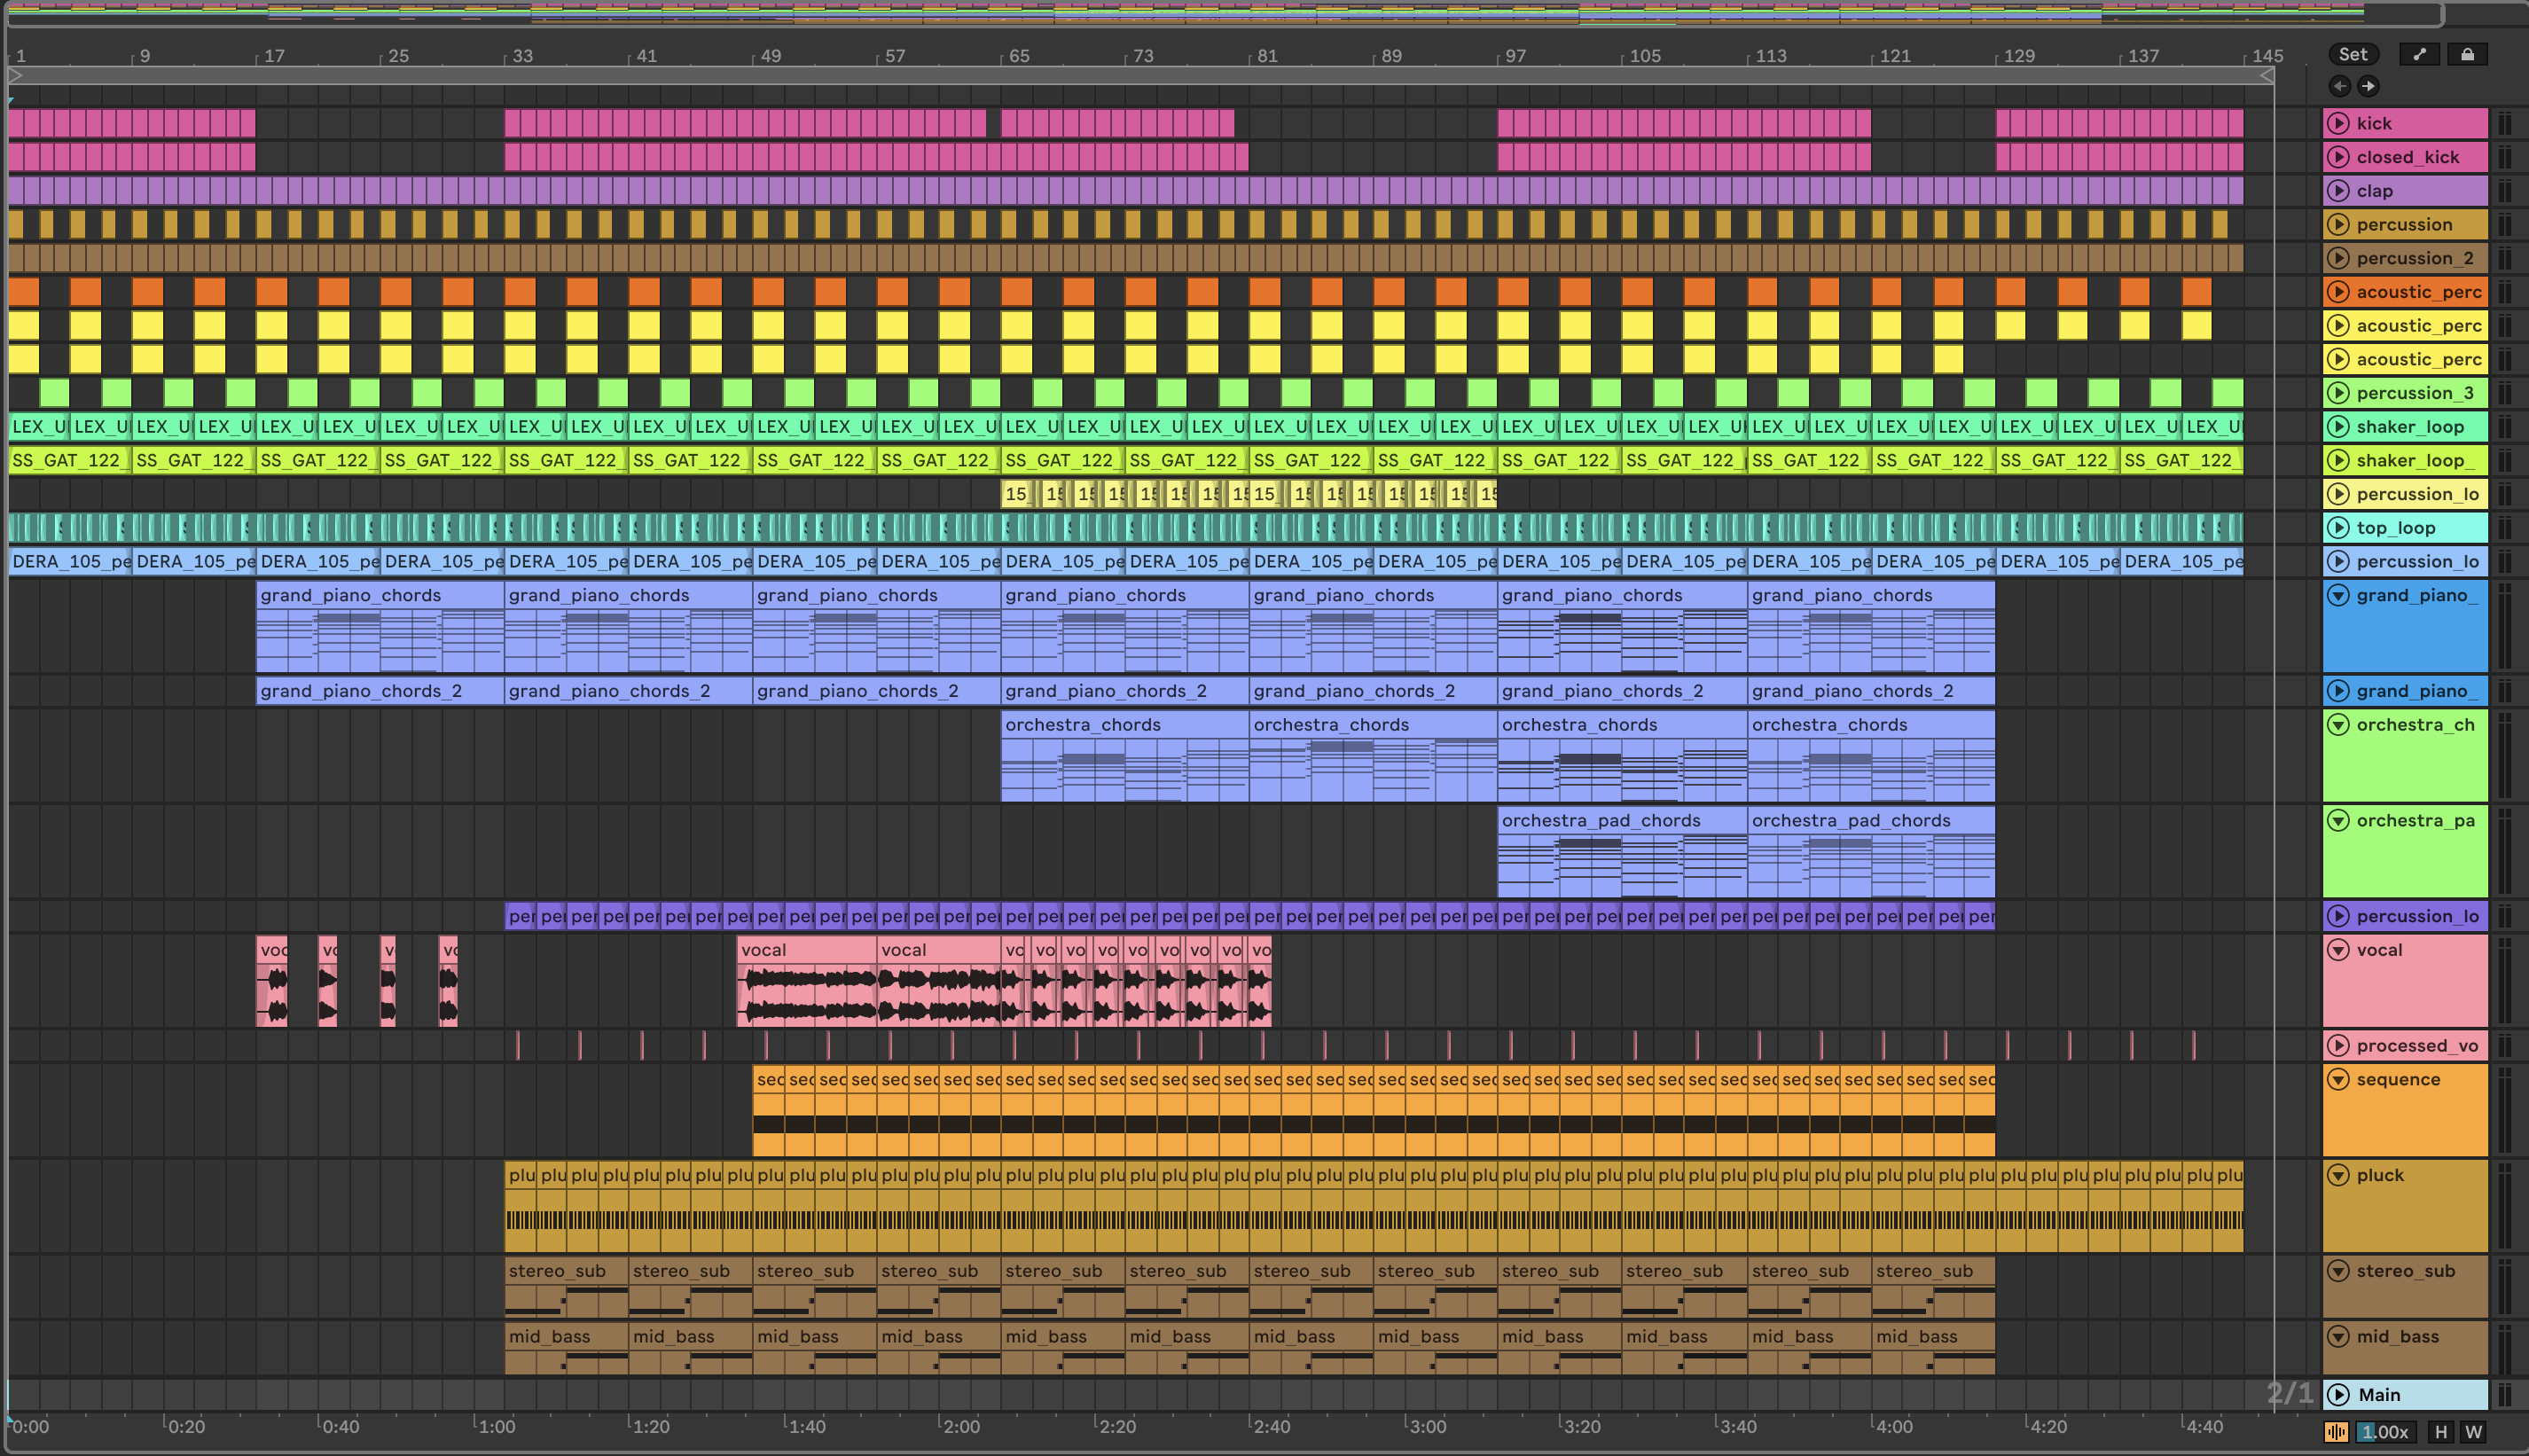
Task: Click bar 65 on the beat ruler
Action: [x=1018, y=56]
